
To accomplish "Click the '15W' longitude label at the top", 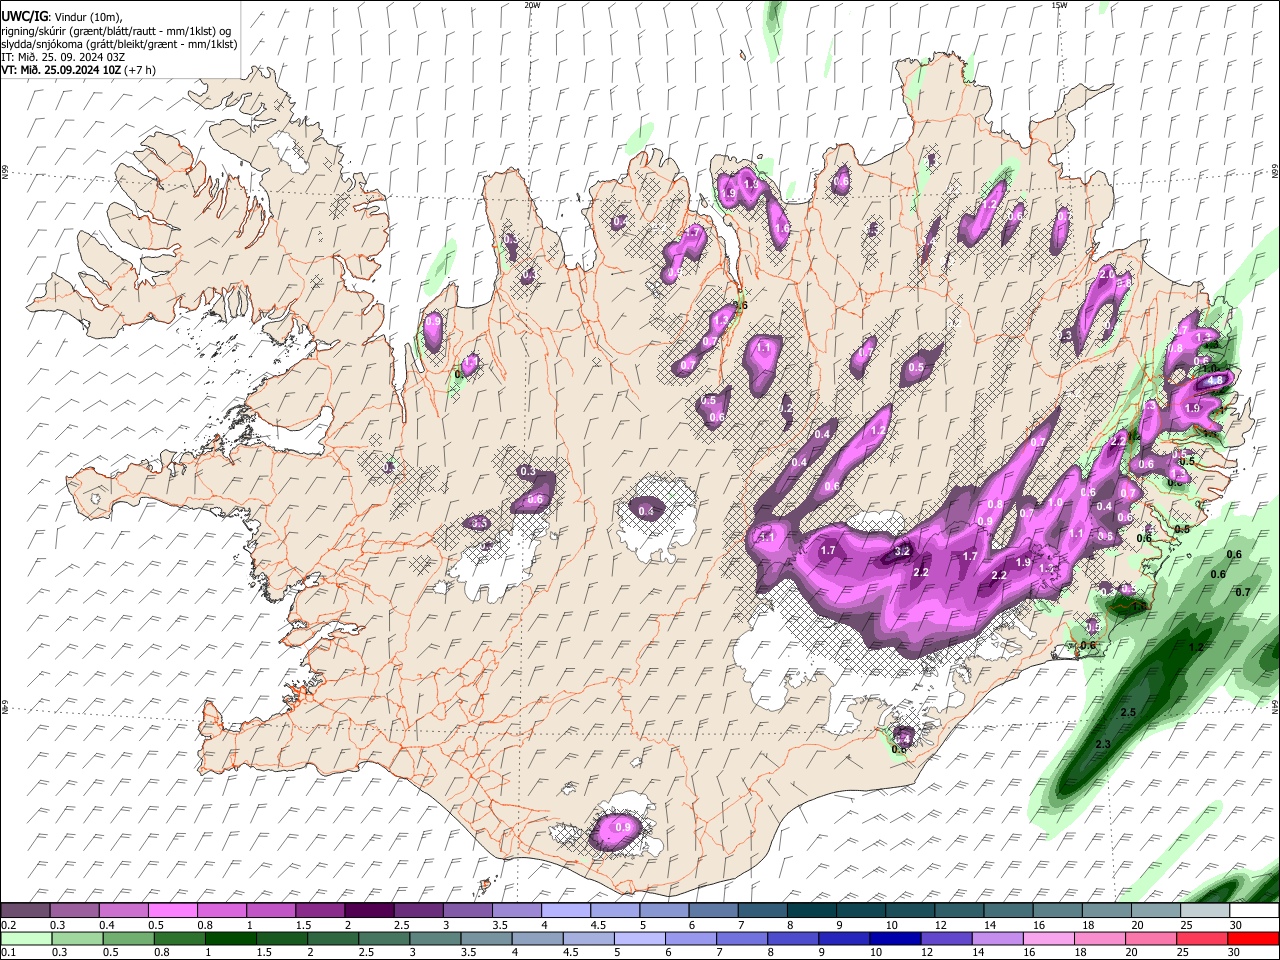I will click(x=1058, y=5).
